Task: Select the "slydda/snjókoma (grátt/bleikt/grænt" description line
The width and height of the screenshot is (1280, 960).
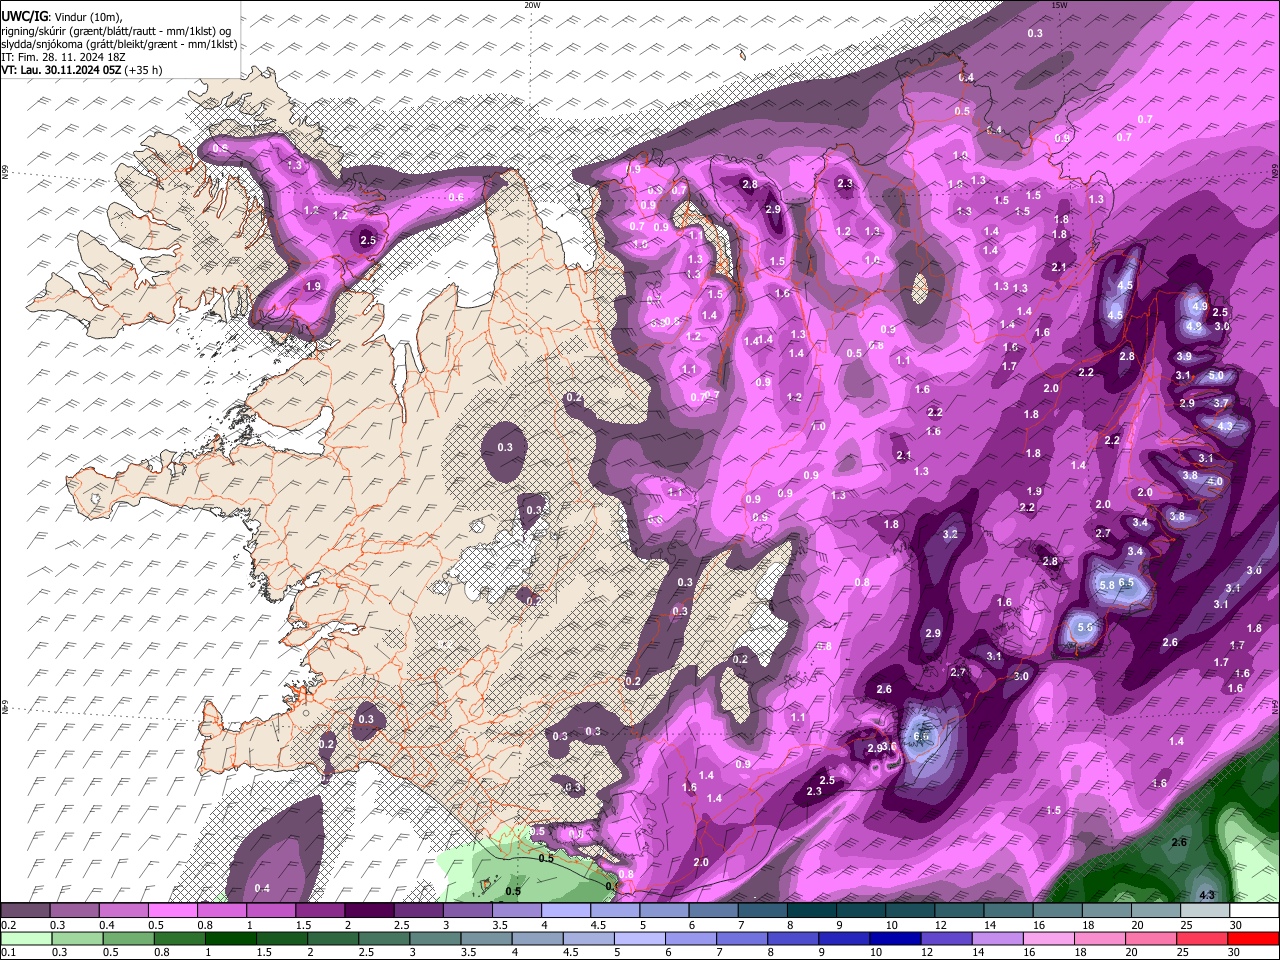Action: coord(119,44)
